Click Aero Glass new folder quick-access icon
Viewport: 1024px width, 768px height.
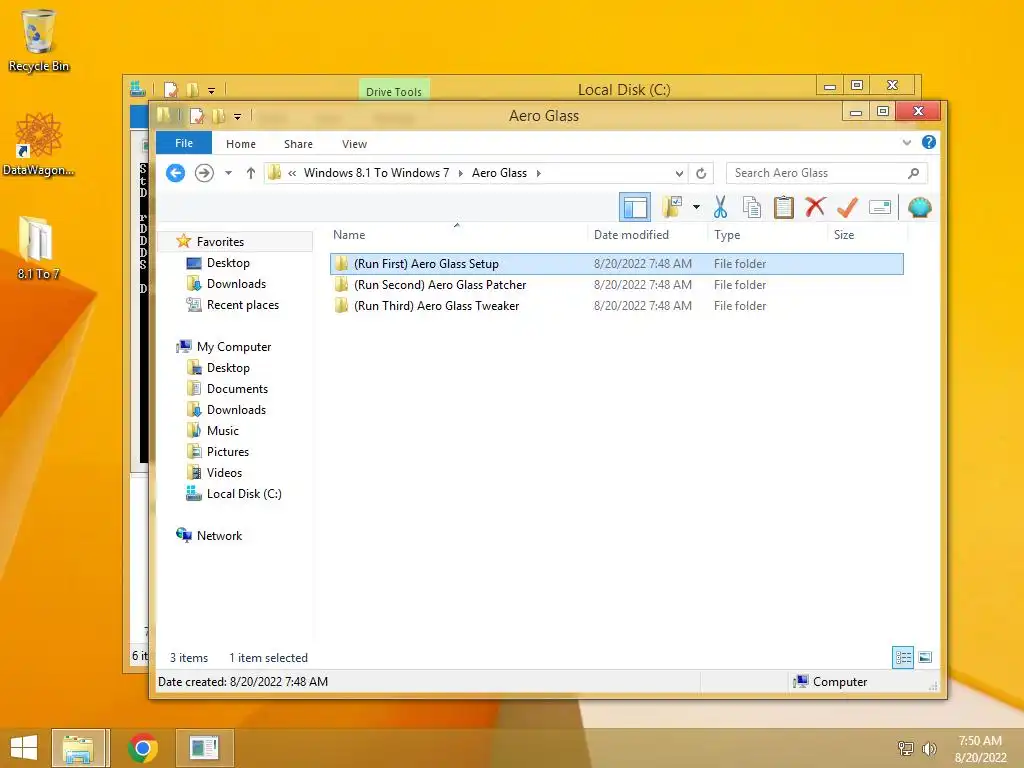pyautogui.click(x=218, y=116)
